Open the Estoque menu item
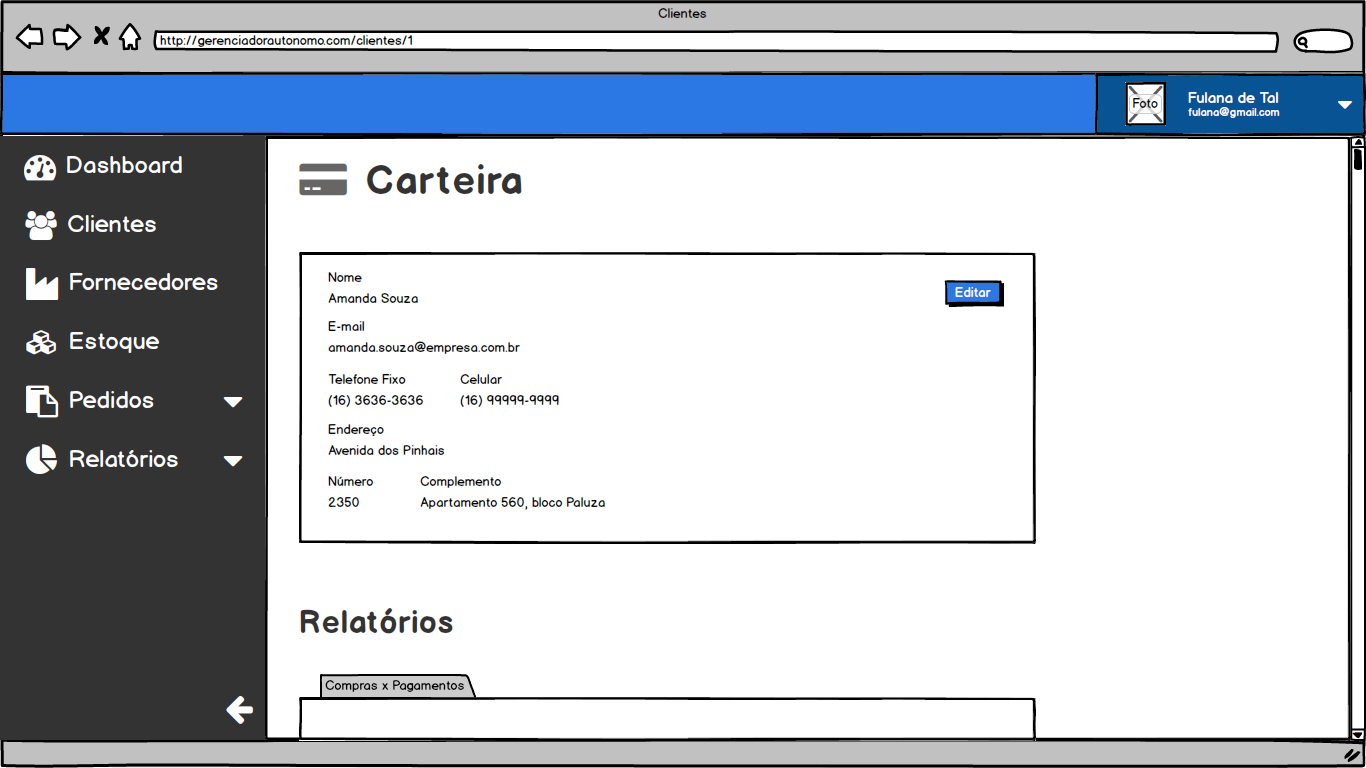The image size is (1366, 768). point(113,342)
